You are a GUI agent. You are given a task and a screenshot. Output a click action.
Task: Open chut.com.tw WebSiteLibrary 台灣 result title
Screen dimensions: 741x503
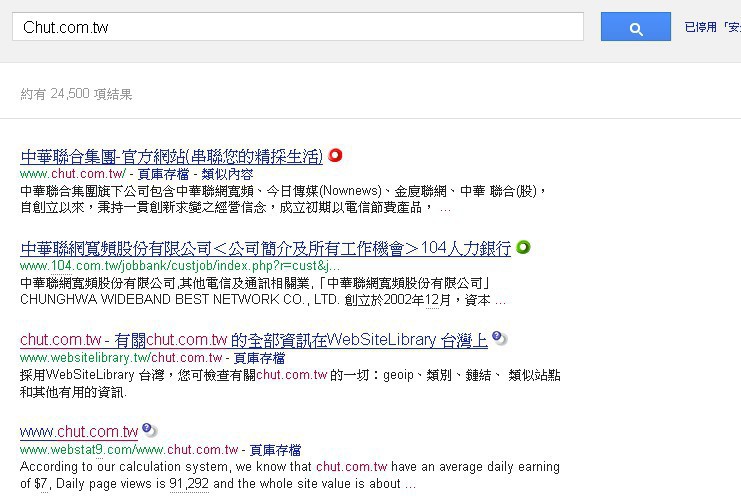pyautogui.click(x=254, y=340)
